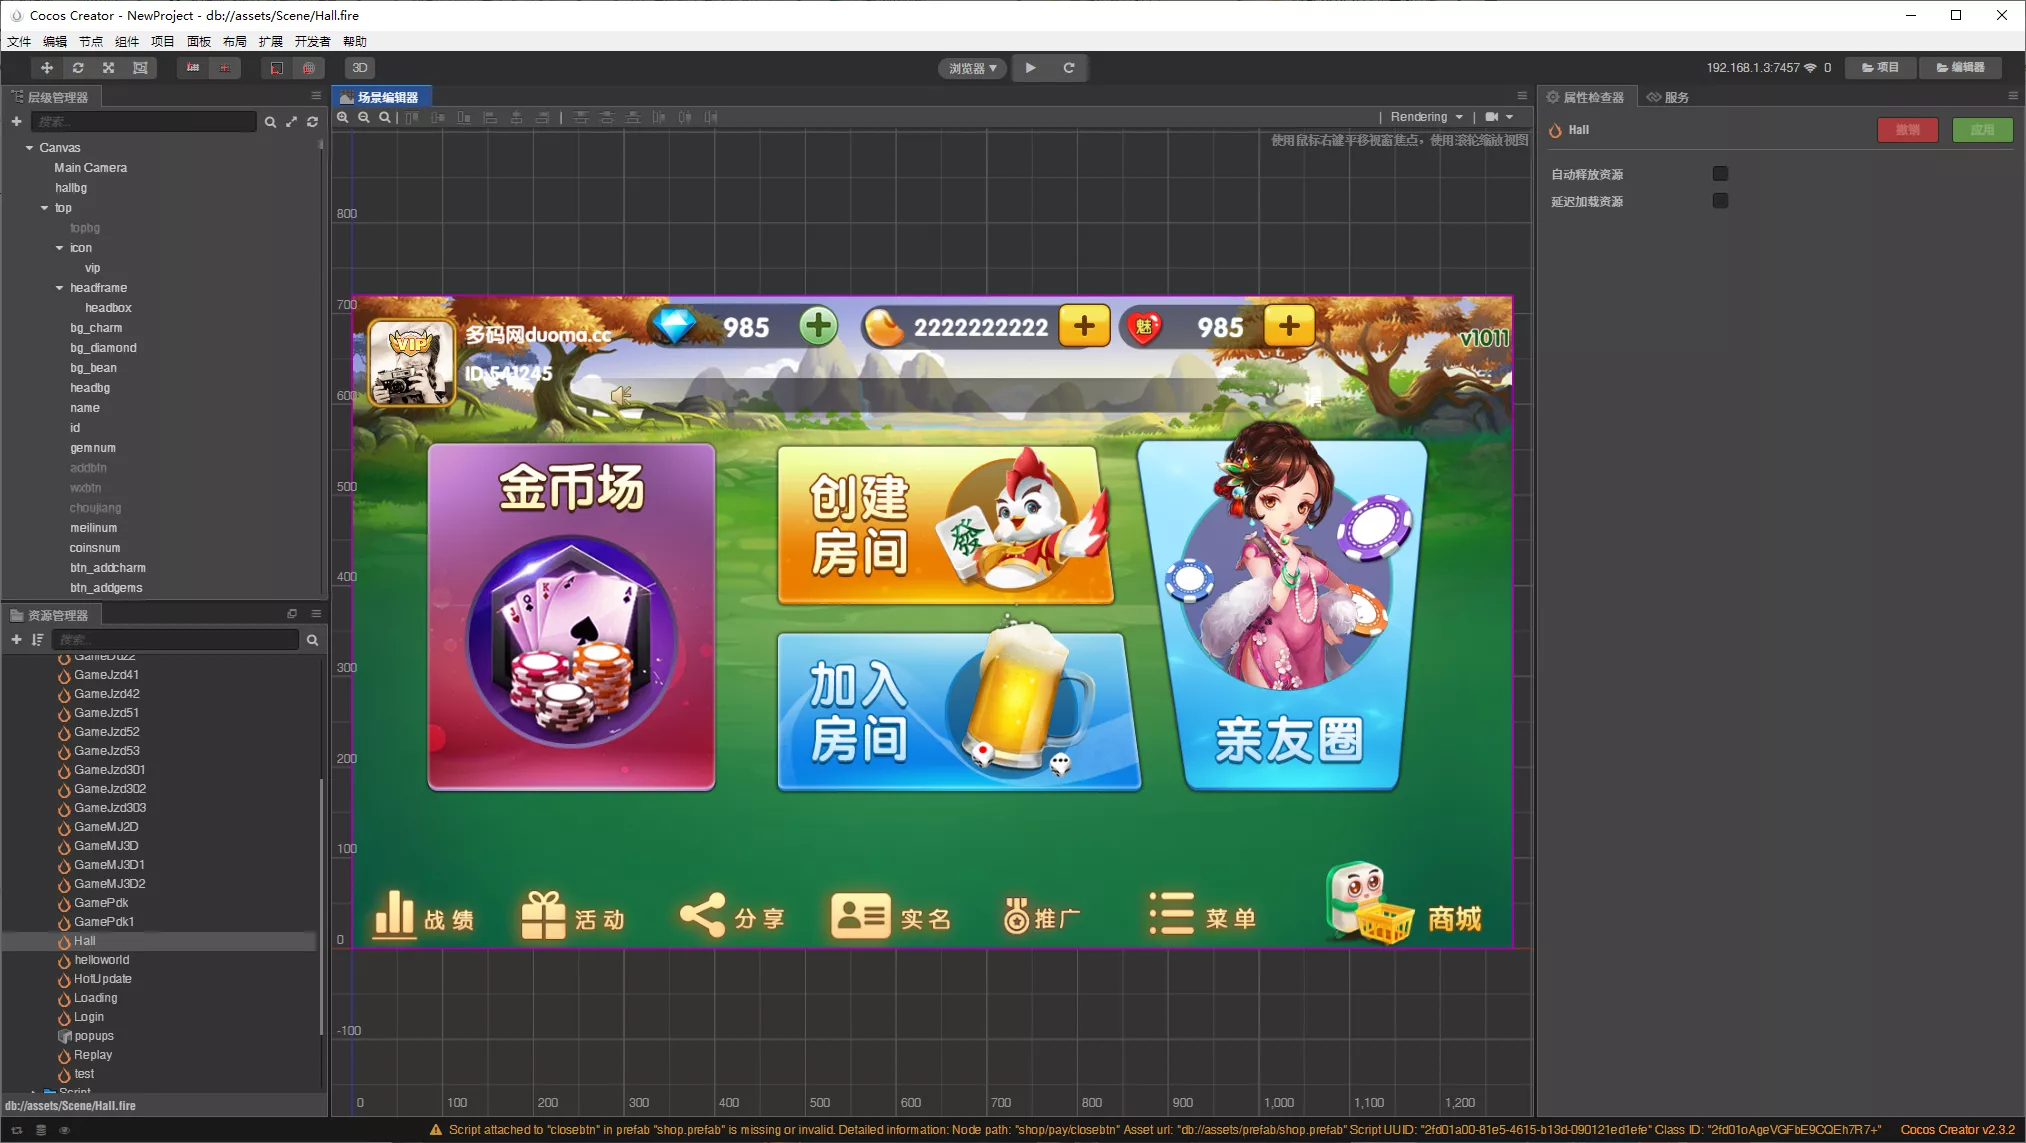Select the rect transform tool
The height and width of the screenshot is (1143, 2026).
139,67
